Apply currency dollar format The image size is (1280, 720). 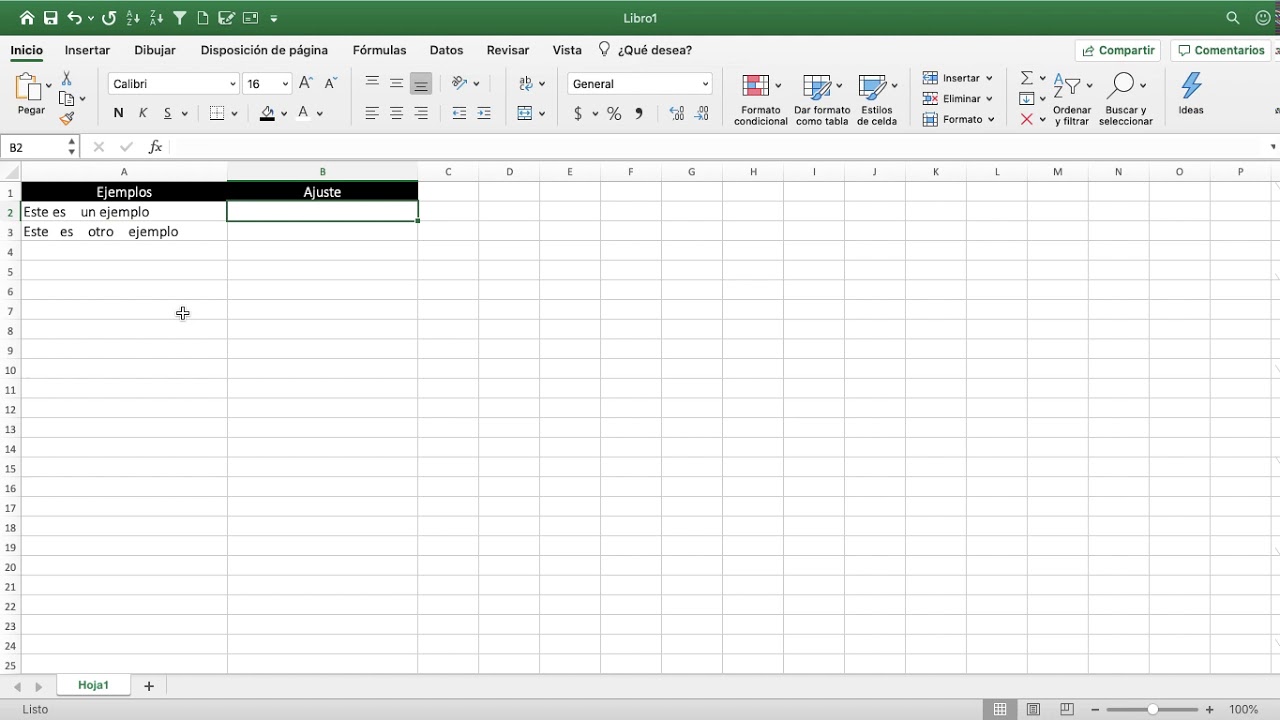578,114
